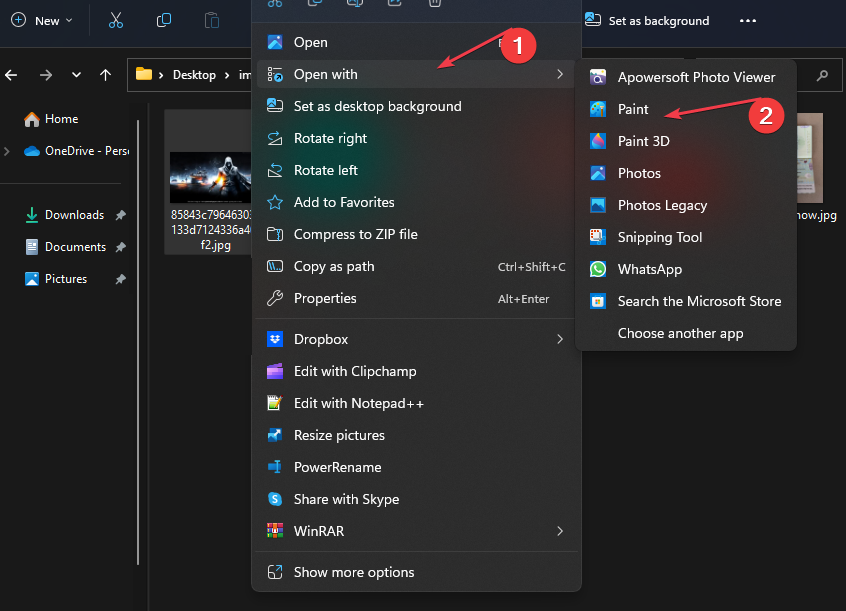
Task: Select the Dropbox context menu entry
Action: [417, 339]
